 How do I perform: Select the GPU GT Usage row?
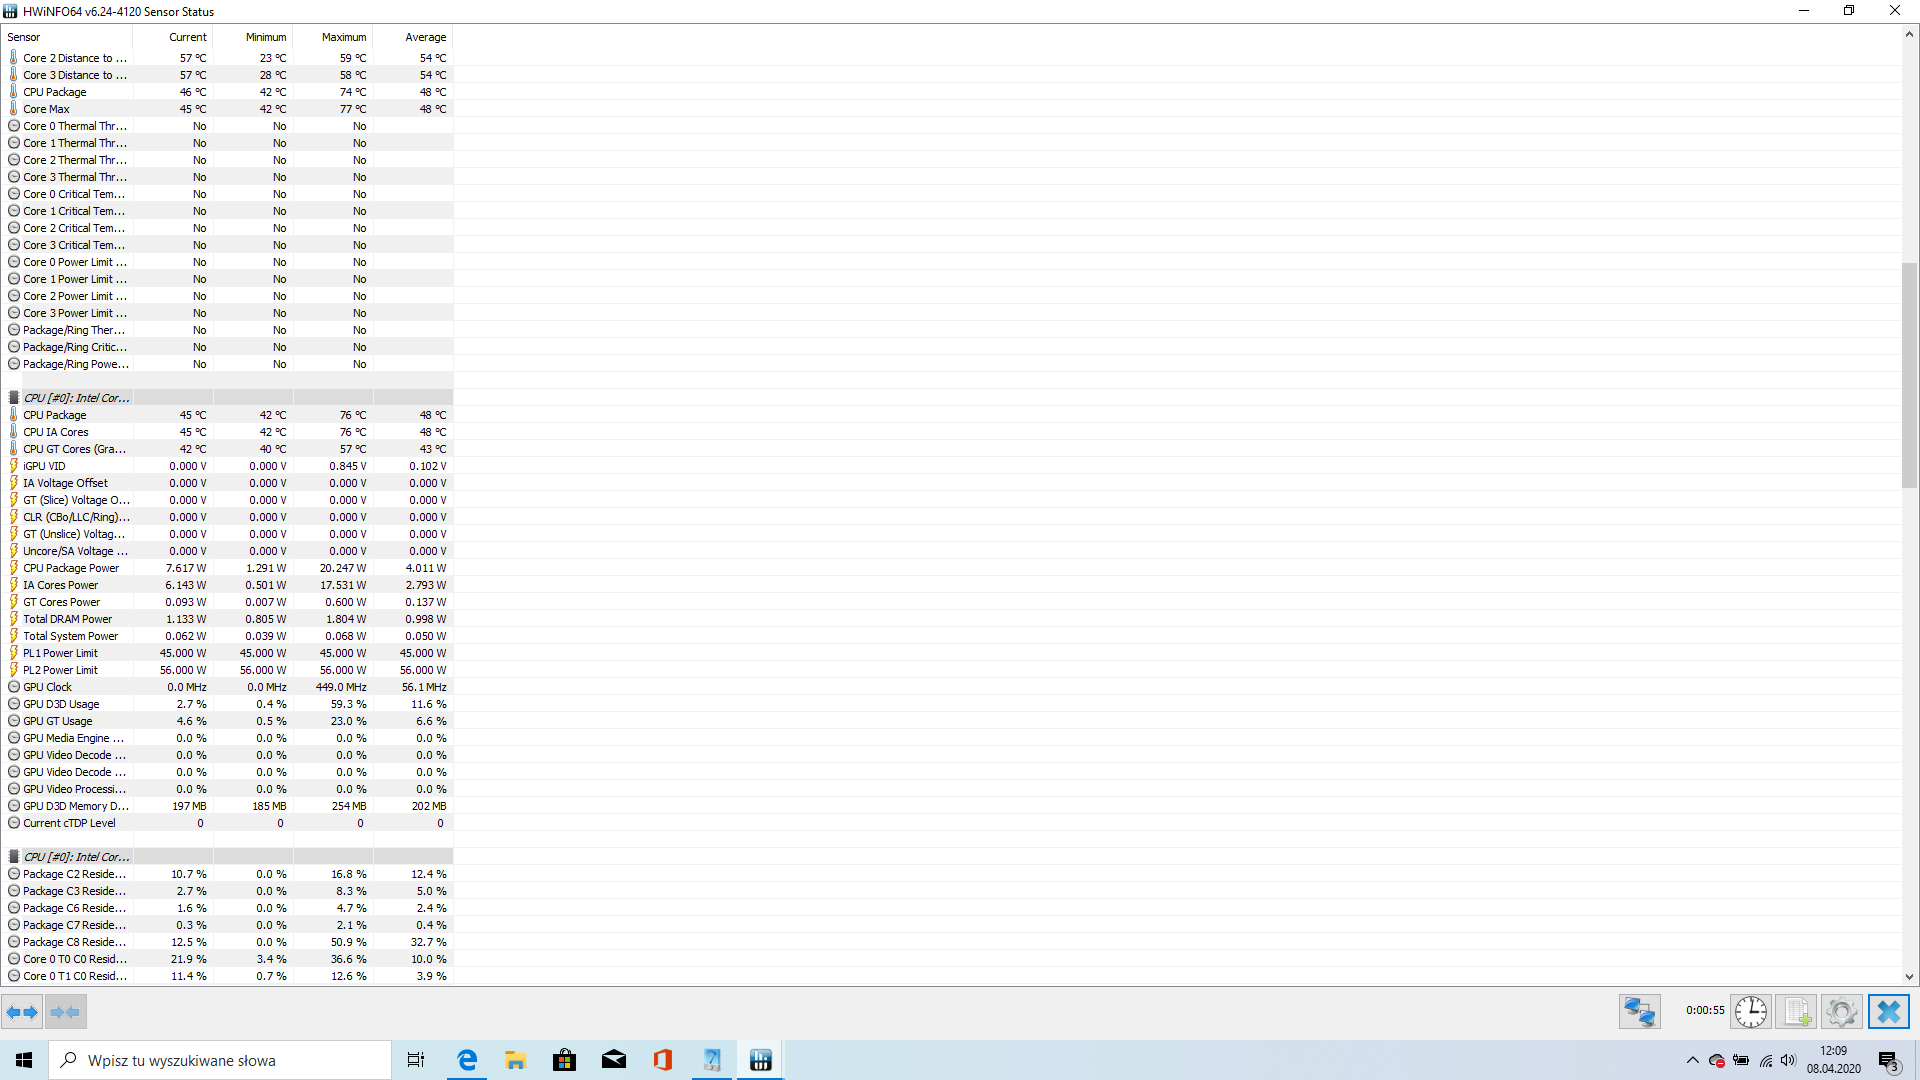click(229, 721)
